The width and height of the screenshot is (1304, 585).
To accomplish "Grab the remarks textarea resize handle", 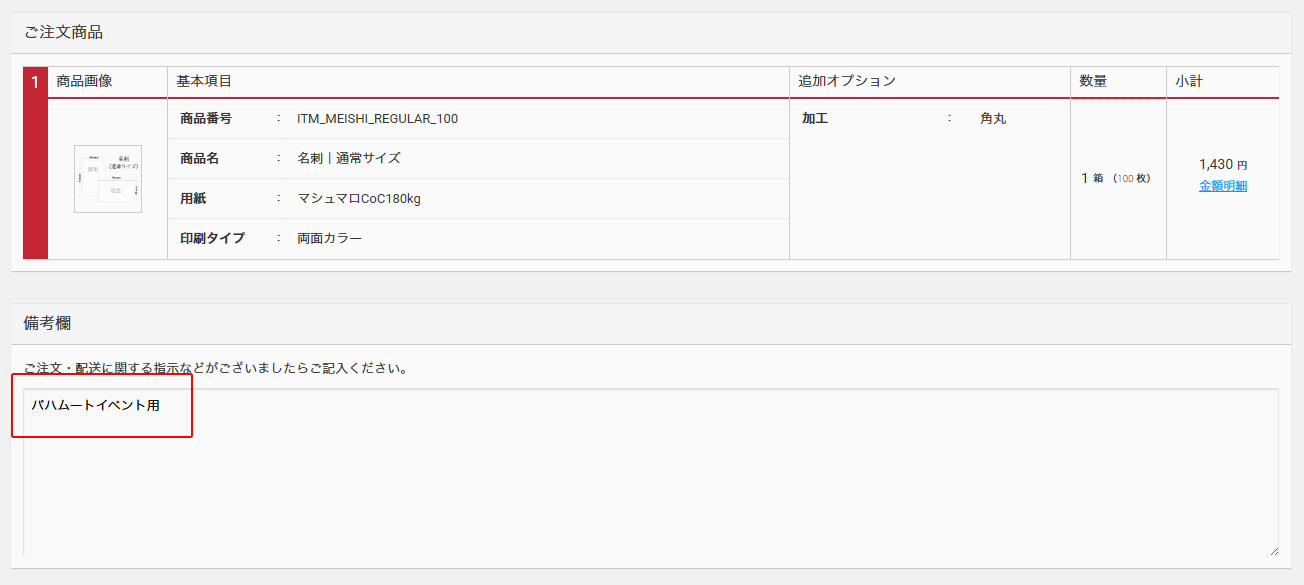I will click(1273, 550).
